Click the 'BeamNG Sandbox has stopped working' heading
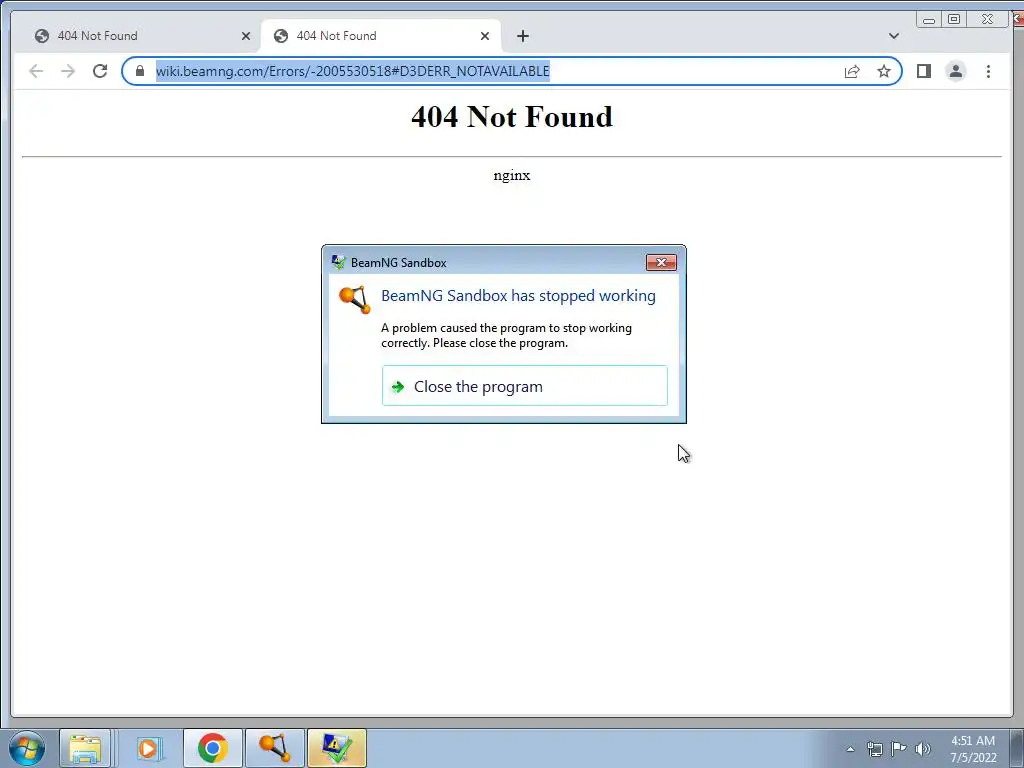Image resolution: width=1024 pixels, height=768 pixels. (518, 296)
